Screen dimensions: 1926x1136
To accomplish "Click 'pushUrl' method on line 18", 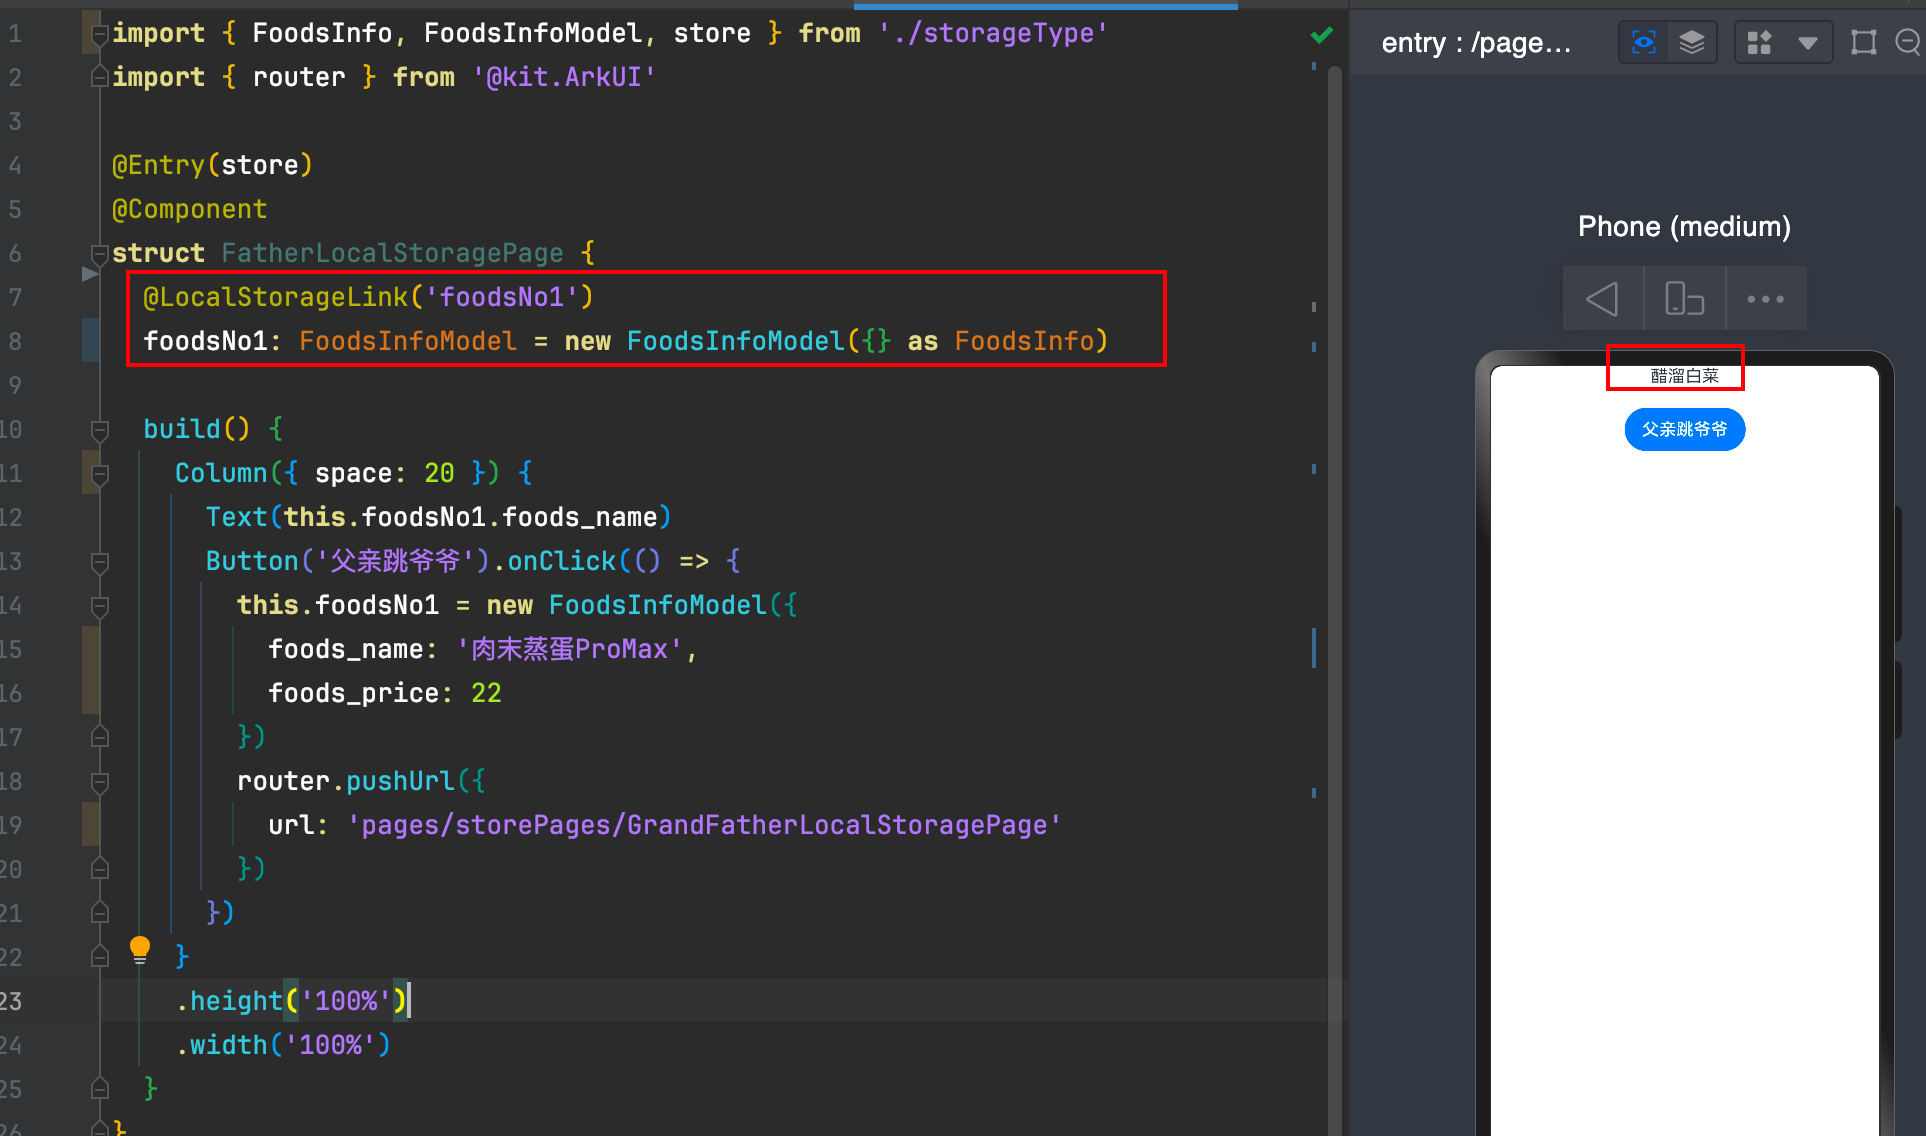I will 400,781.
